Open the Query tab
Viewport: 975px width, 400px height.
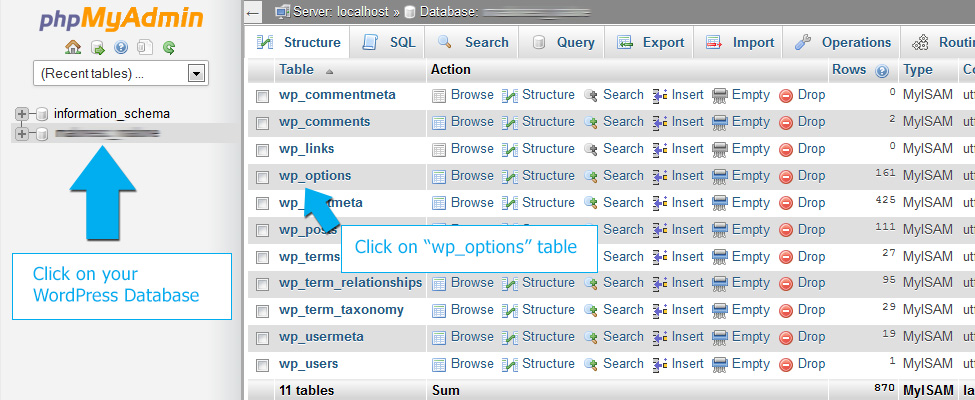pos(563,42)
